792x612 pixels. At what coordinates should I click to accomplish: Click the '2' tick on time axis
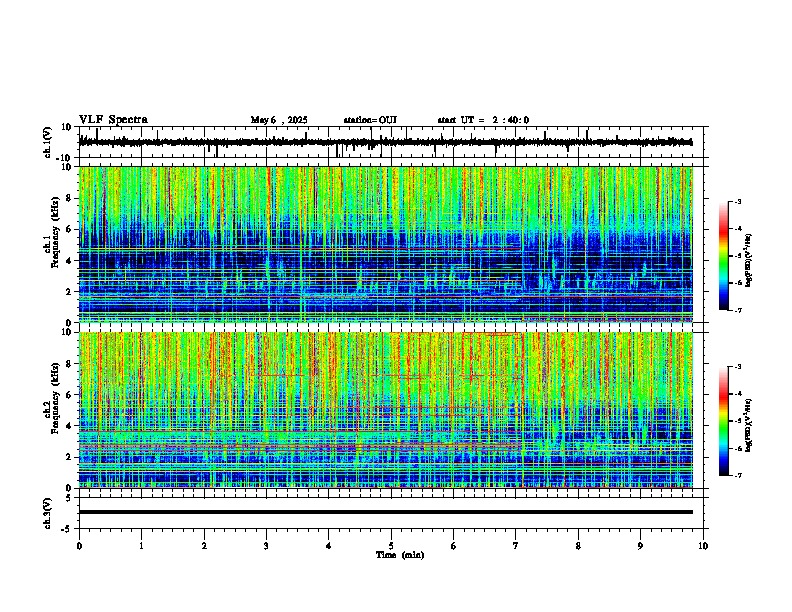(204, 545)
